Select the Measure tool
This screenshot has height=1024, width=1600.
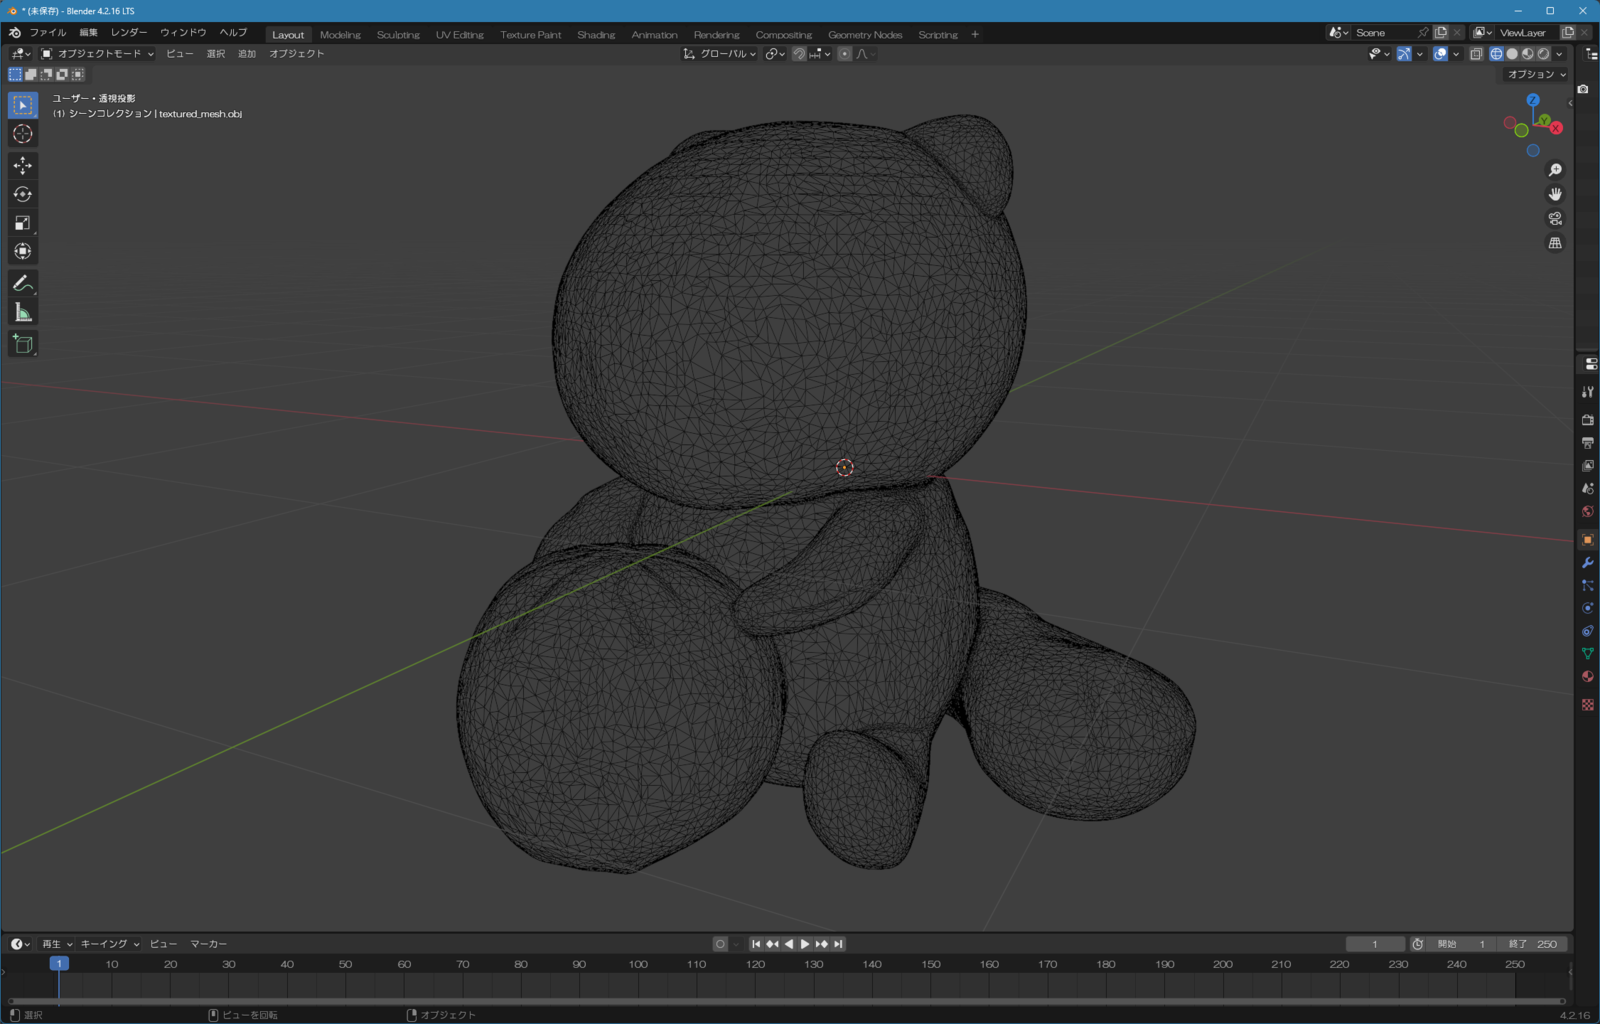click(23, 313)
